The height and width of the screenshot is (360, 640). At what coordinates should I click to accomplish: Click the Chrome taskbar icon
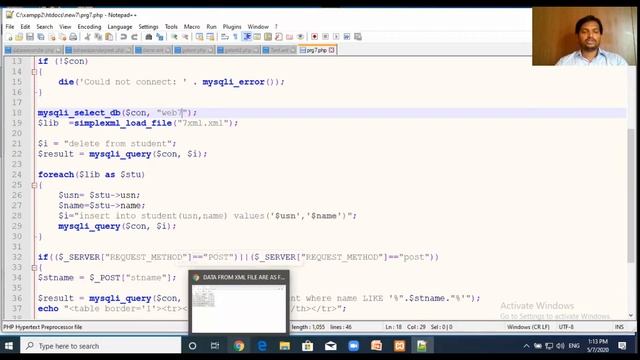coord(239,346)
